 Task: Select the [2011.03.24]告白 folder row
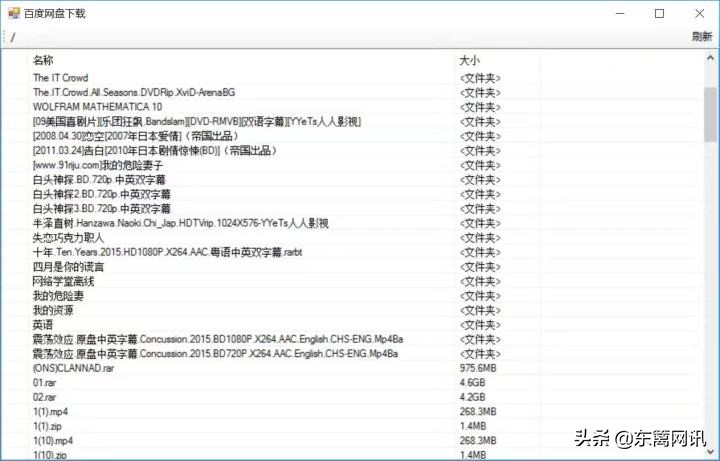pos(155,151)
